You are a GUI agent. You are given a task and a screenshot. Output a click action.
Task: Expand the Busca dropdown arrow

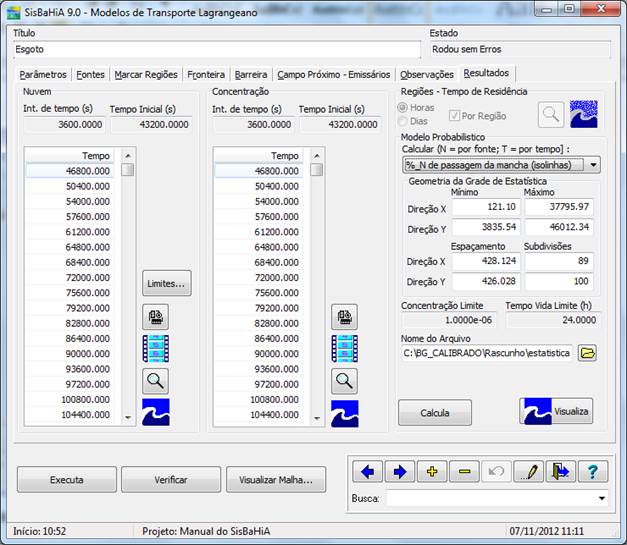coord(601,499)
